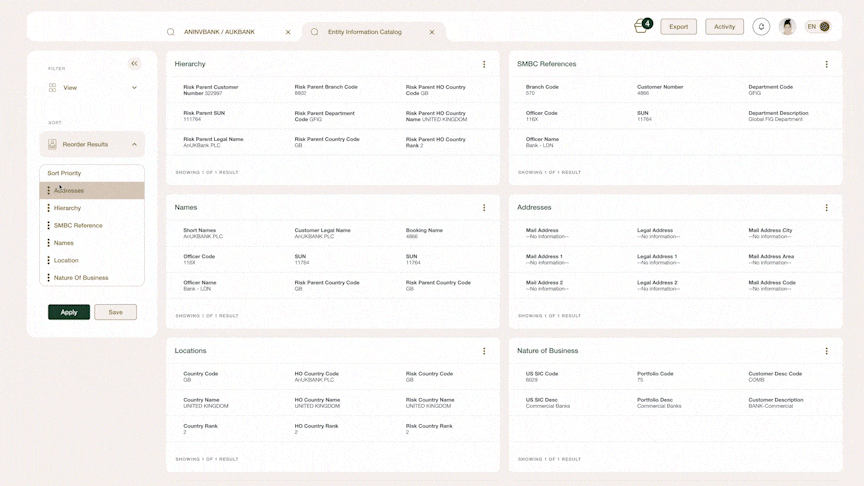
Task: Grab the drag handle beside Hierarchy item
Action: tap(48, 208)
